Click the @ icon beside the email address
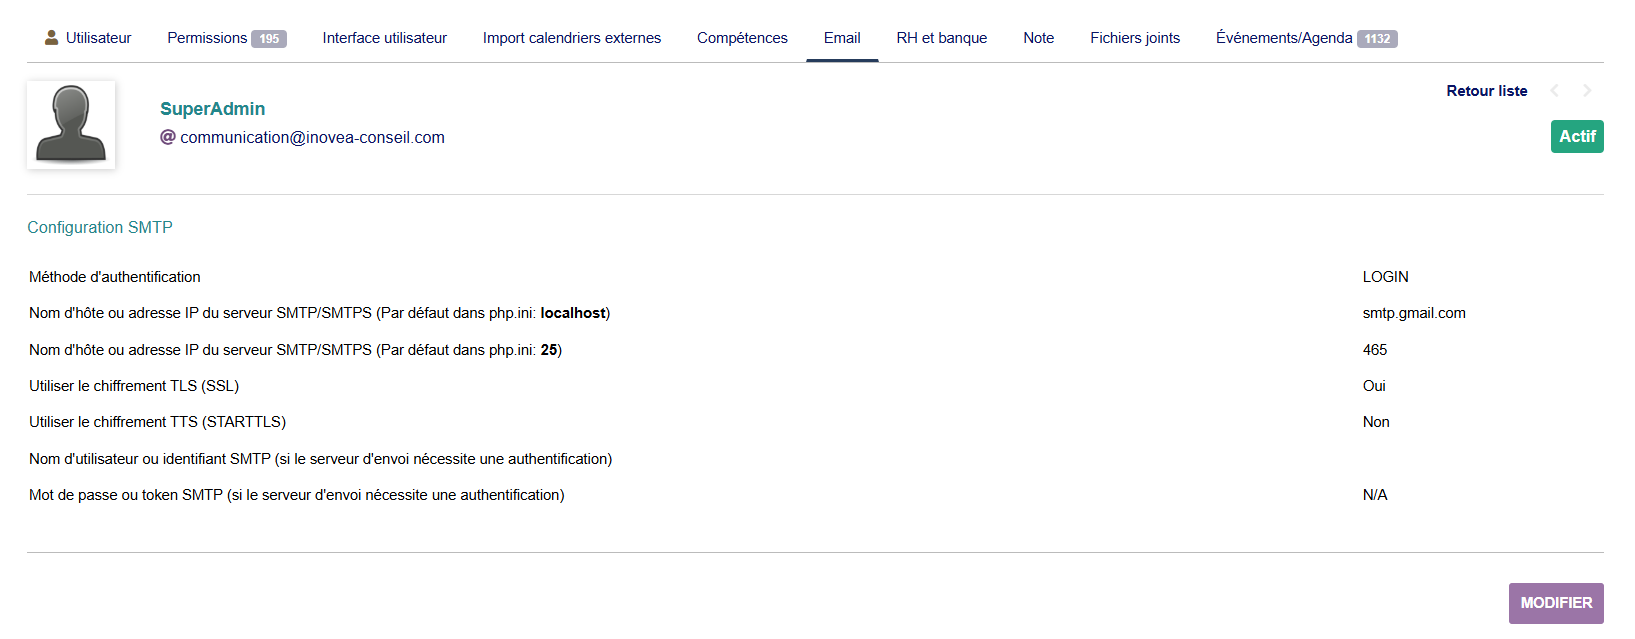 click(168, 137)
